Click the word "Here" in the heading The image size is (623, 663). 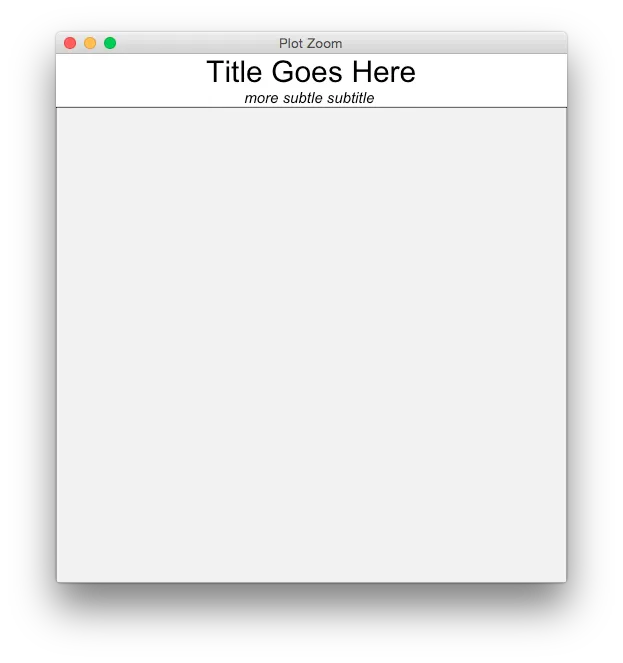pyautogui.click(x=384, y=71)
